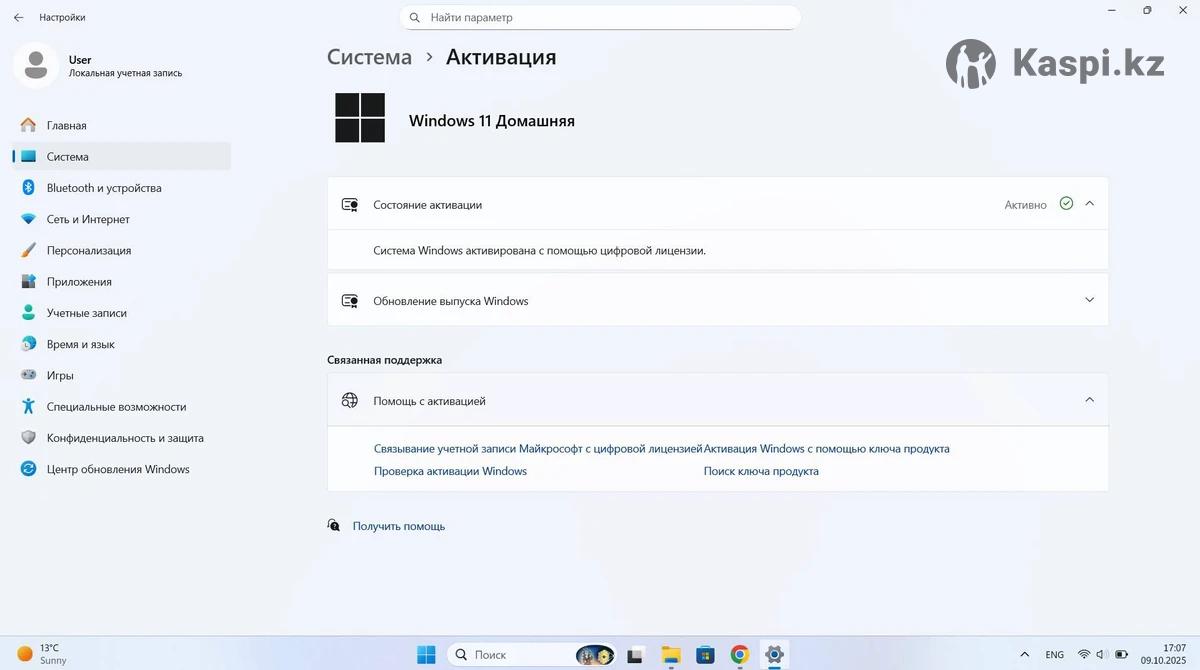Select Главная in the sidebar
This screenshot has width=1200, height=670.
click(x=66, y=126)
